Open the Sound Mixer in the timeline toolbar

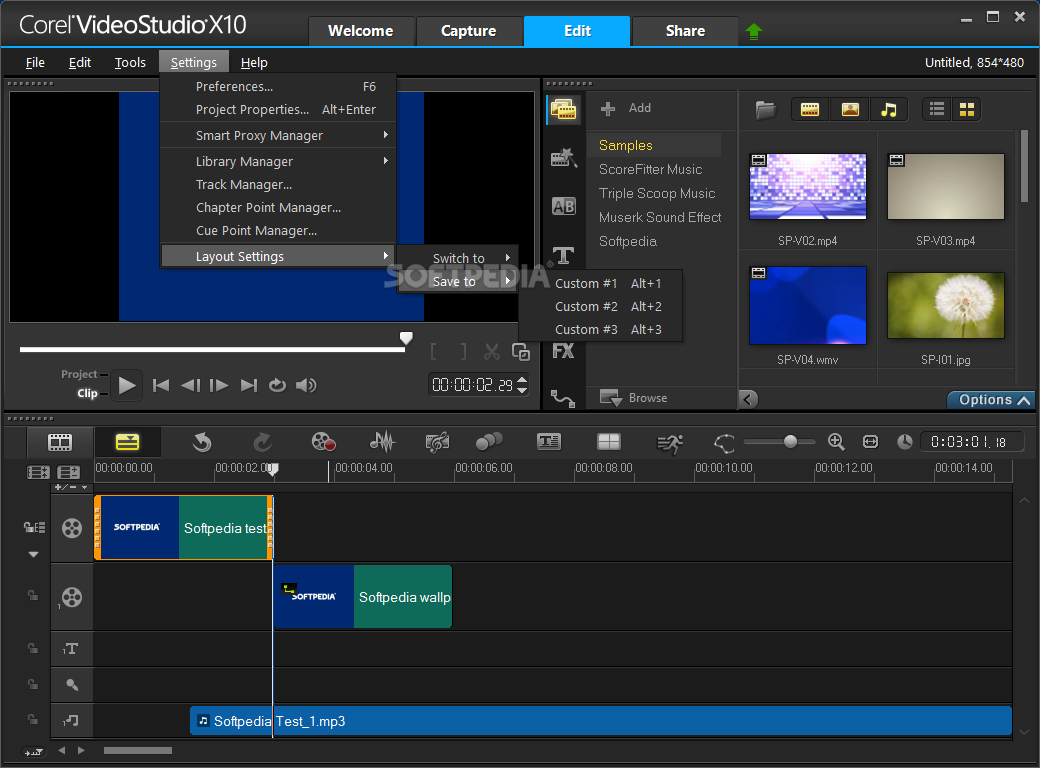tap(382, 441)
